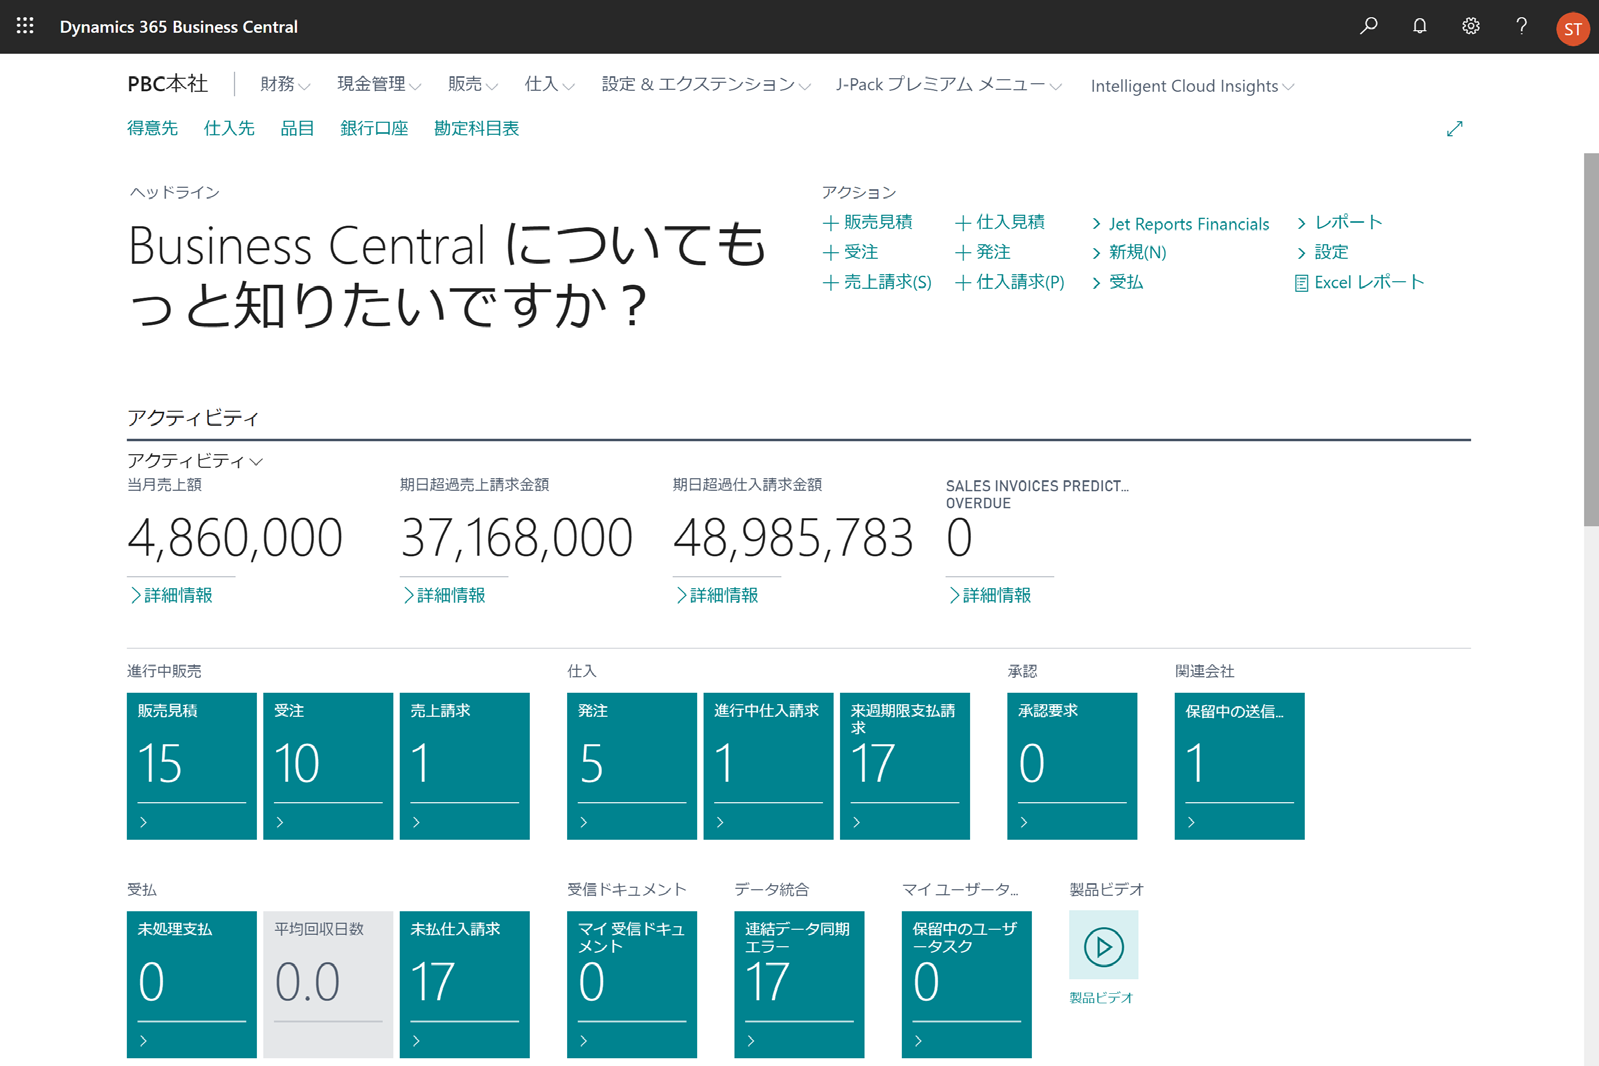The width and height of the screenshot is (1599, 1066).
Task: Create a new 発注 action
Action: coord(983,252)
